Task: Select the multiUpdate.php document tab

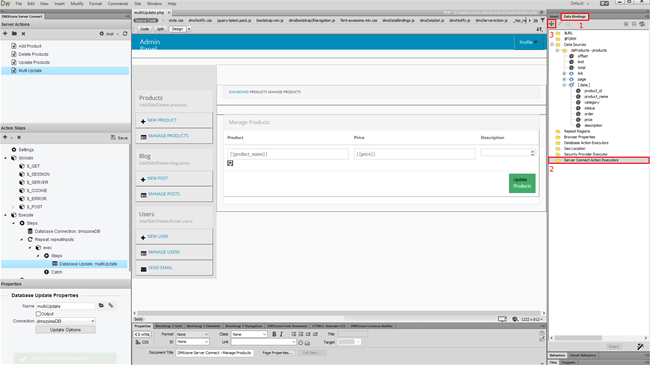Action: [x=149, y=13]
